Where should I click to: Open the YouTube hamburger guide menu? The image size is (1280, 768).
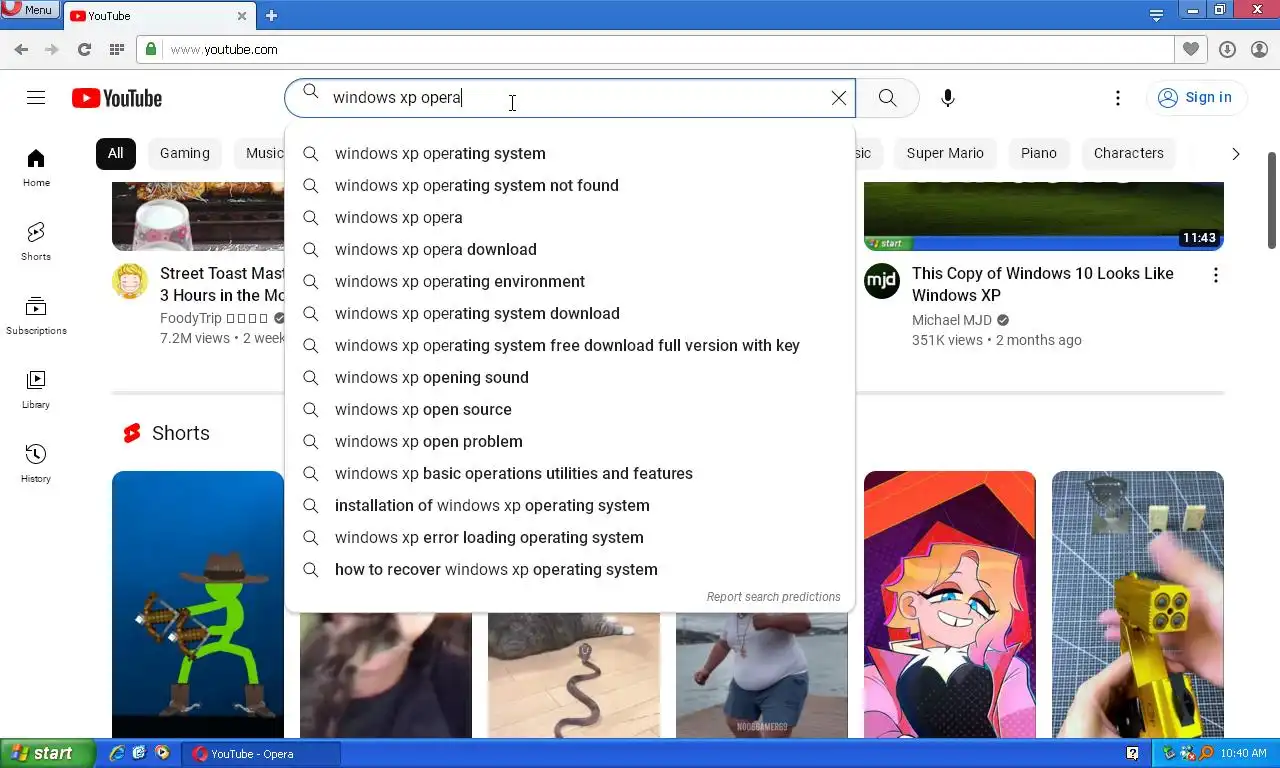coord(36,97)
